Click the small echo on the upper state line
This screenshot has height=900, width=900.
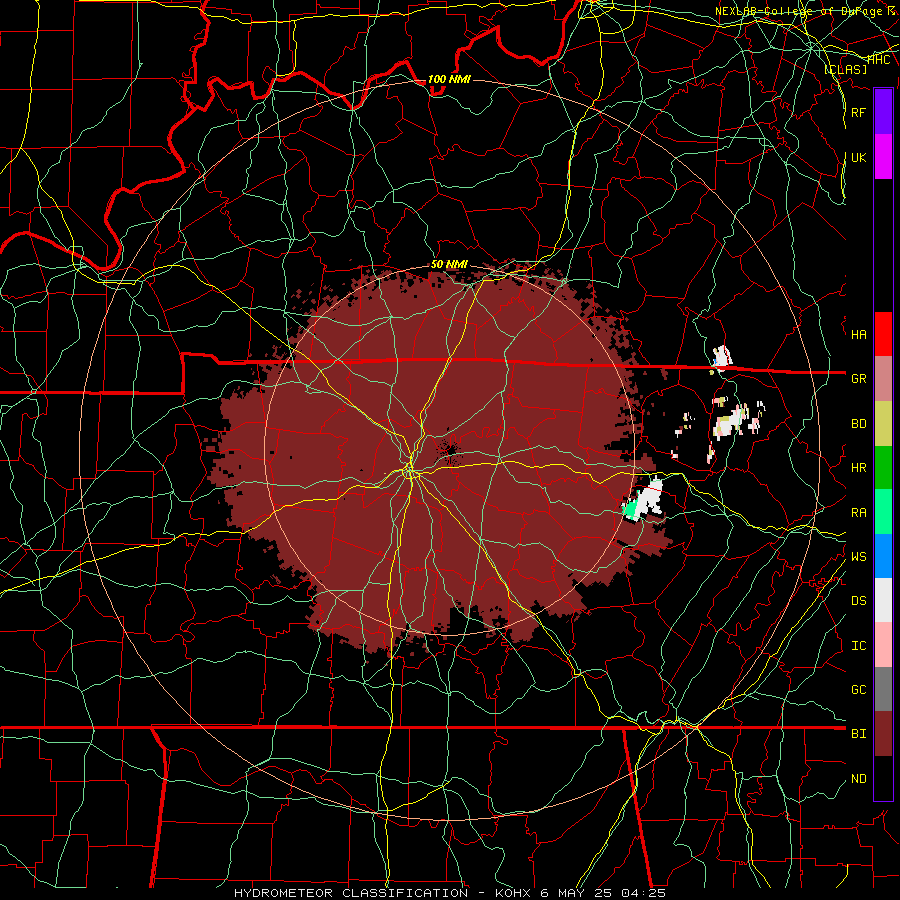pos(721,358)
